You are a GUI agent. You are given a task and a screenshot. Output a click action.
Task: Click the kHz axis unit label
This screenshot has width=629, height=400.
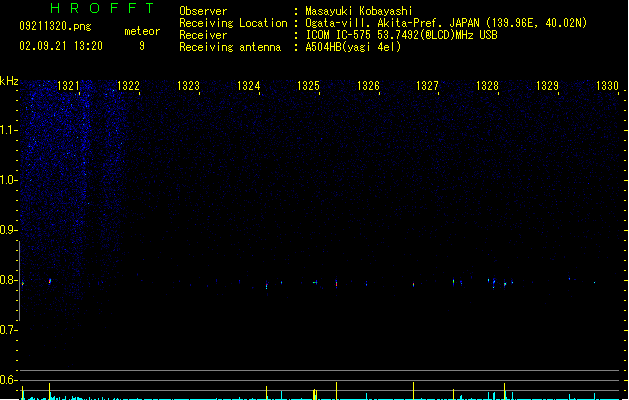point(9,81)
